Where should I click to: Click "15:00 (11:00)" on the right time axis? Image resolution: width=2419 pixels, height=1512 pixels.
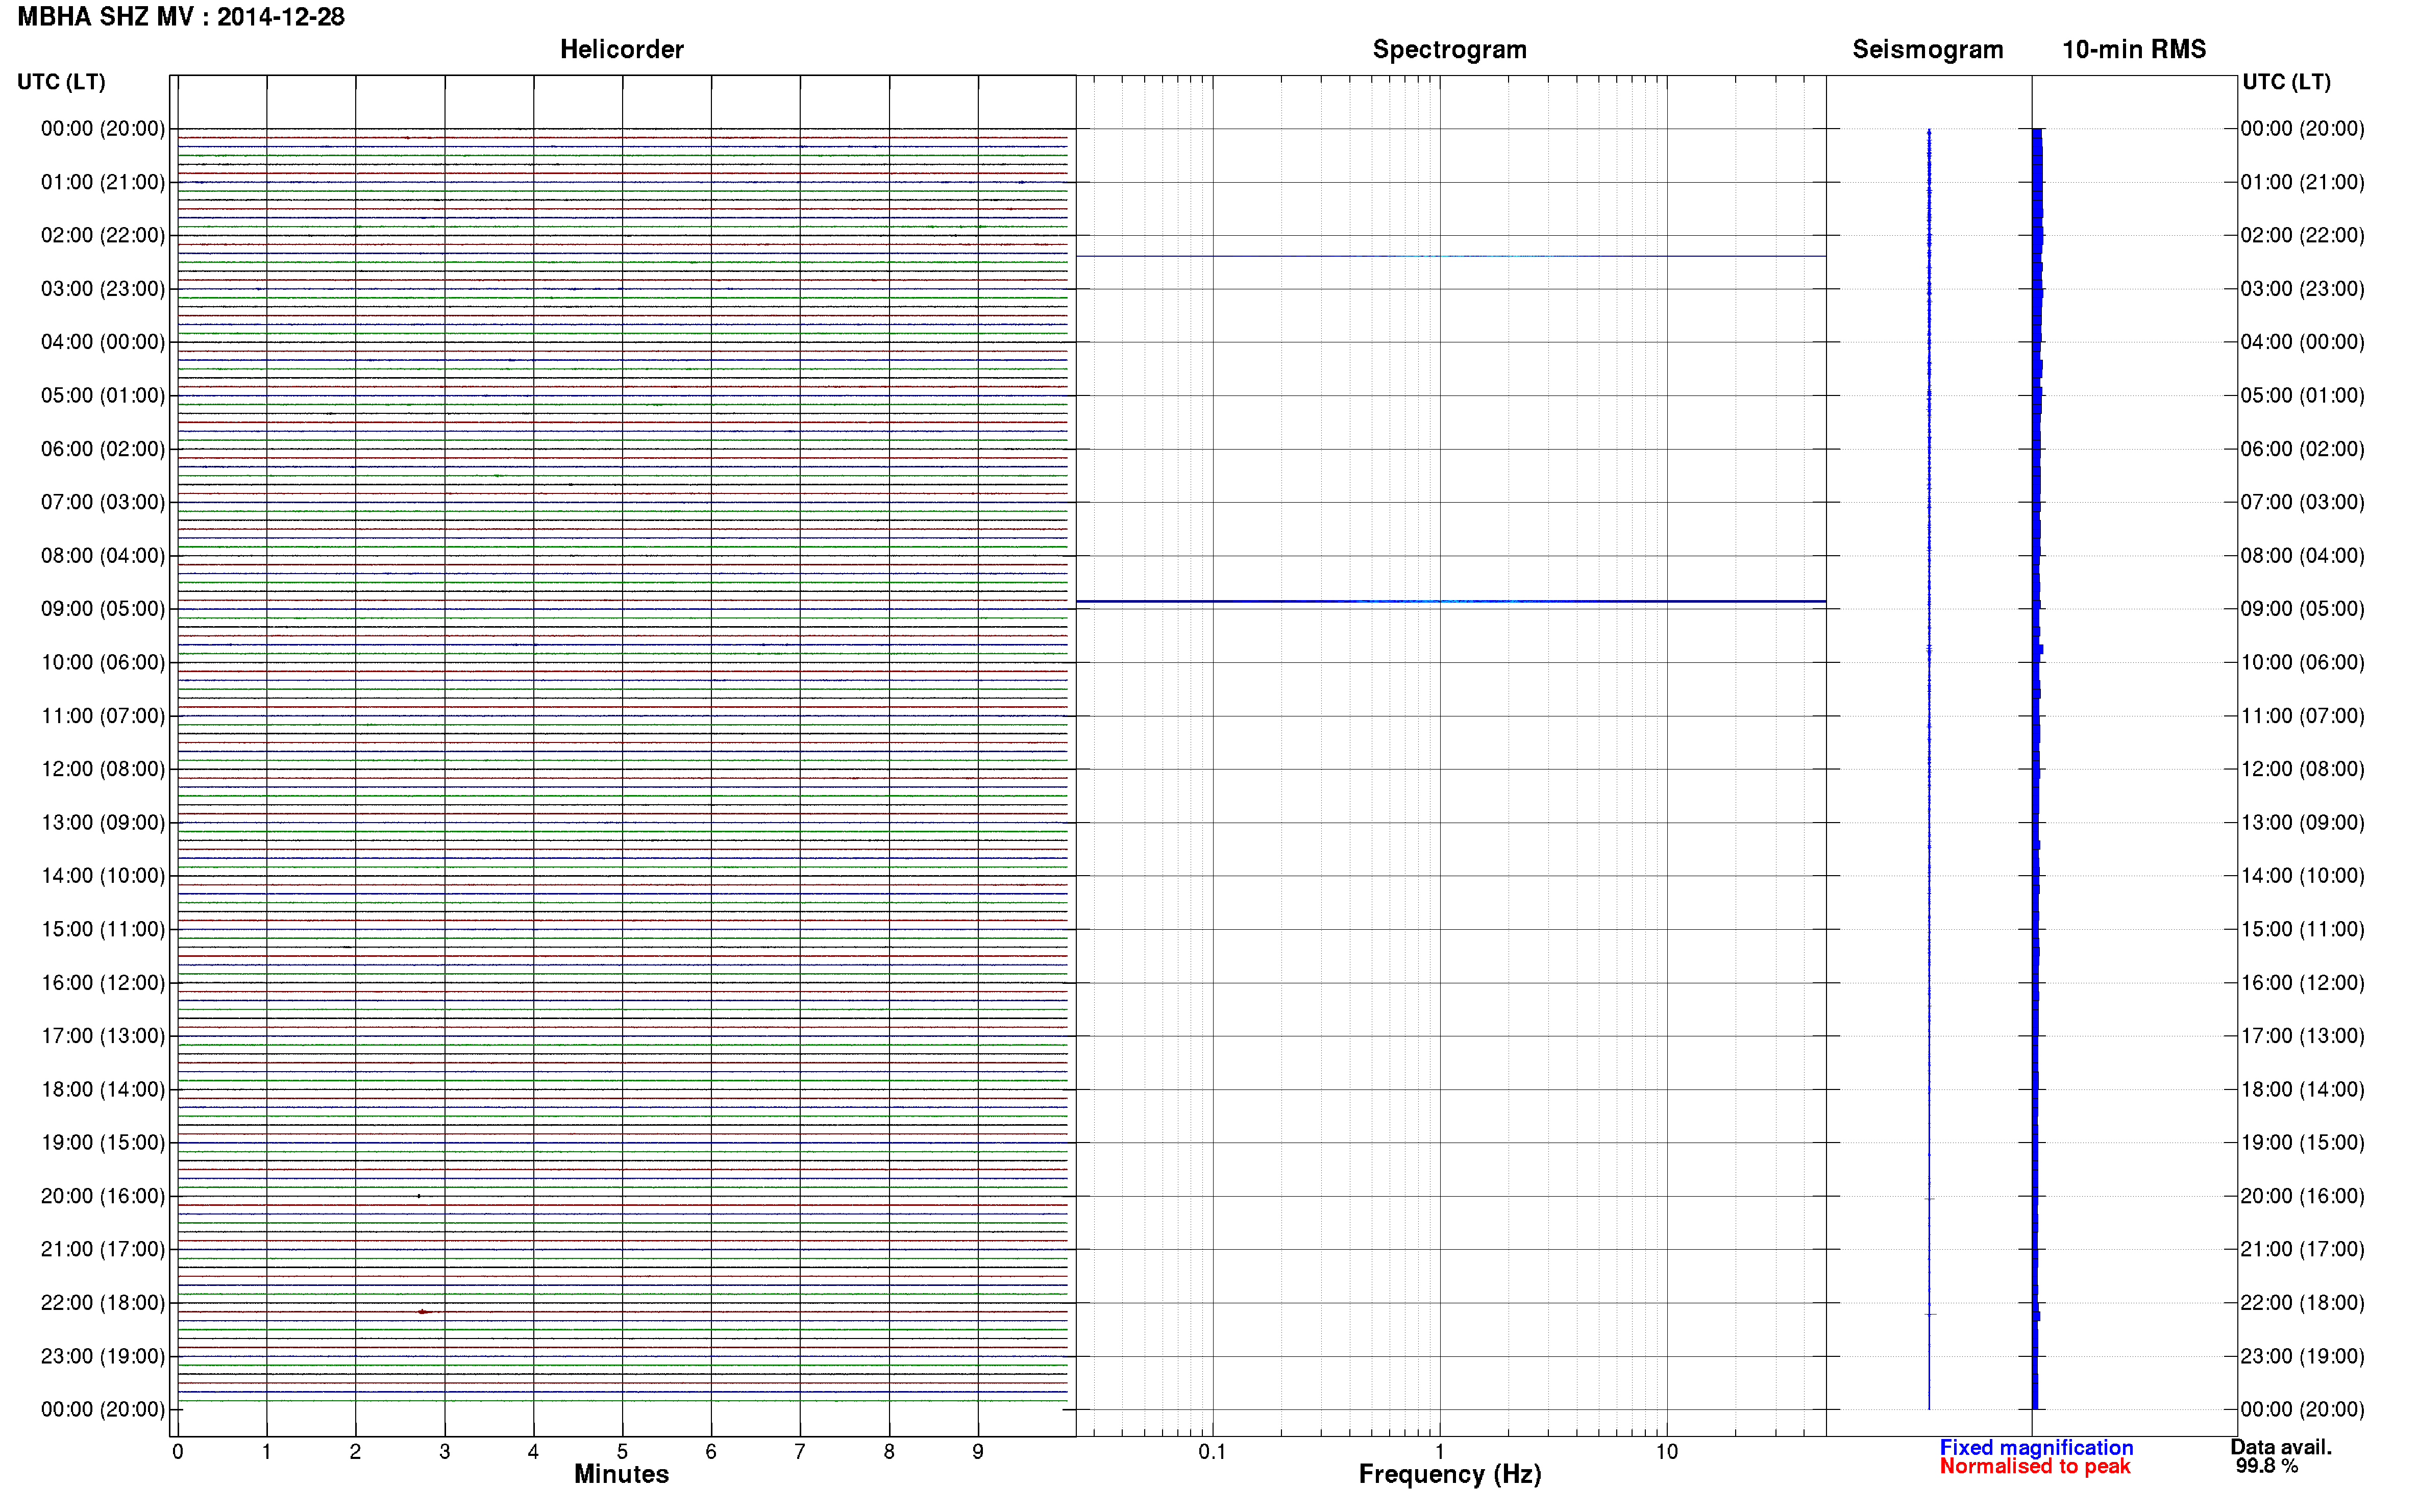click(x=2302, y=929)
